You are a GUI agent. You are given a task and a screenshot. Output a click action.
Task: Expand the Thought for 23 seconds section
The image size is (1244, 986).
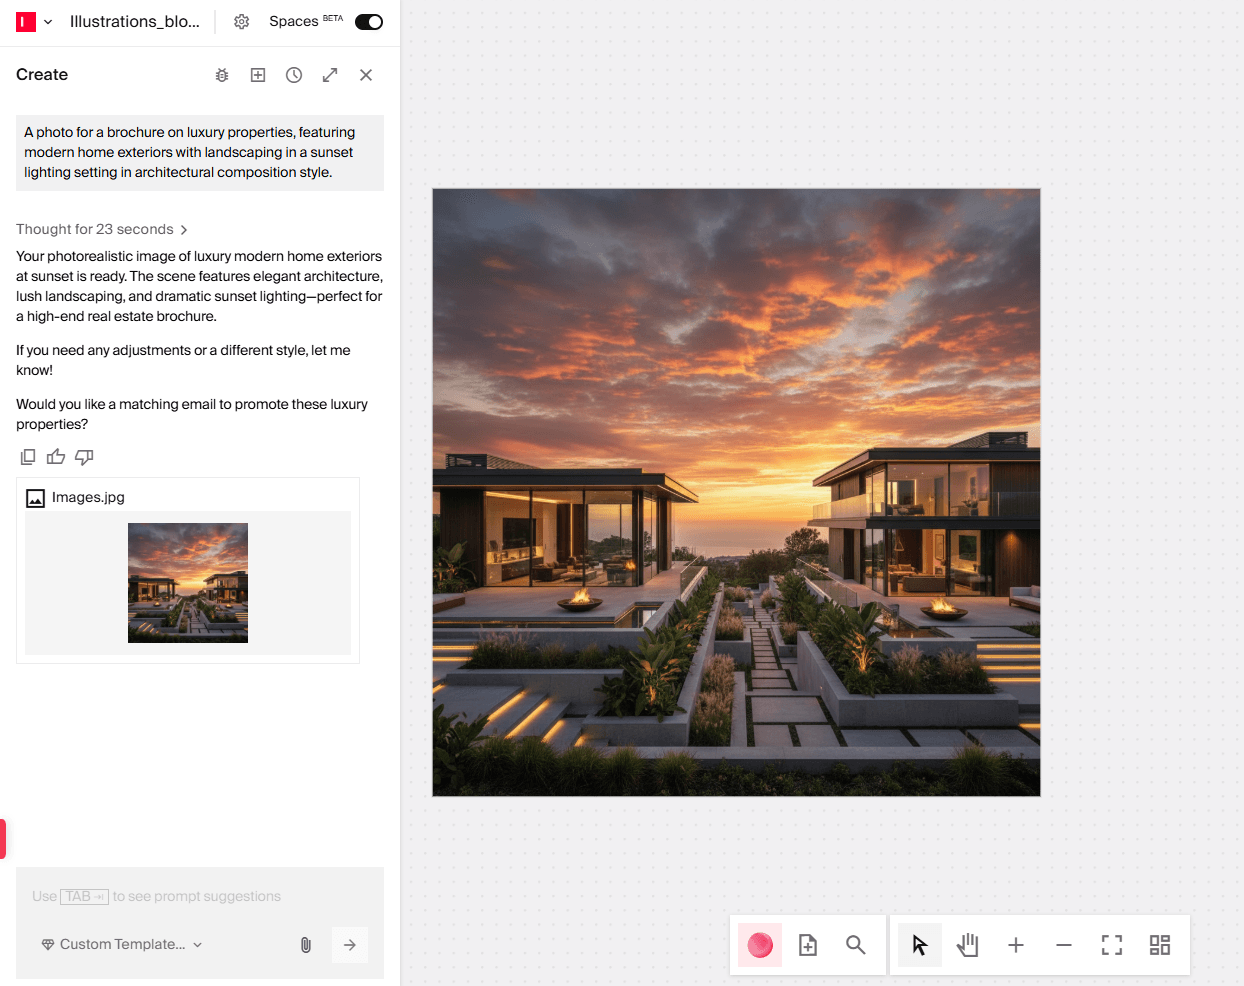tap(102, 229)
